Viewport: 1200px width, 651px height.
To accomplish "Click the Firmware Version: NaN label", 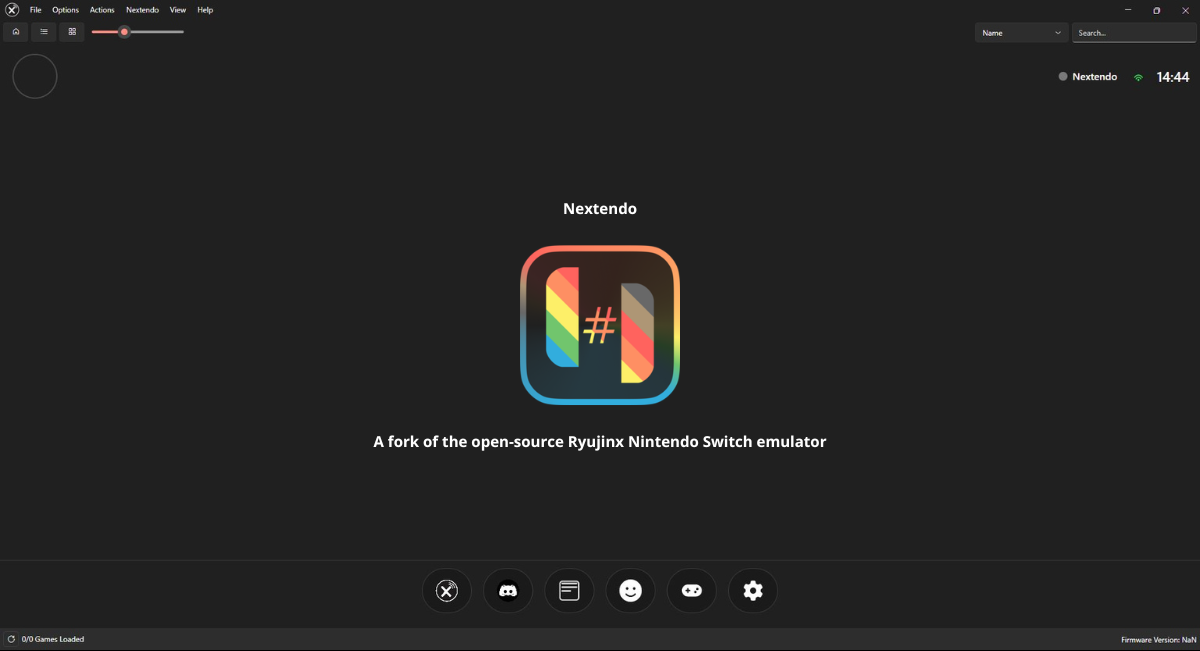I will [1158, 639].
